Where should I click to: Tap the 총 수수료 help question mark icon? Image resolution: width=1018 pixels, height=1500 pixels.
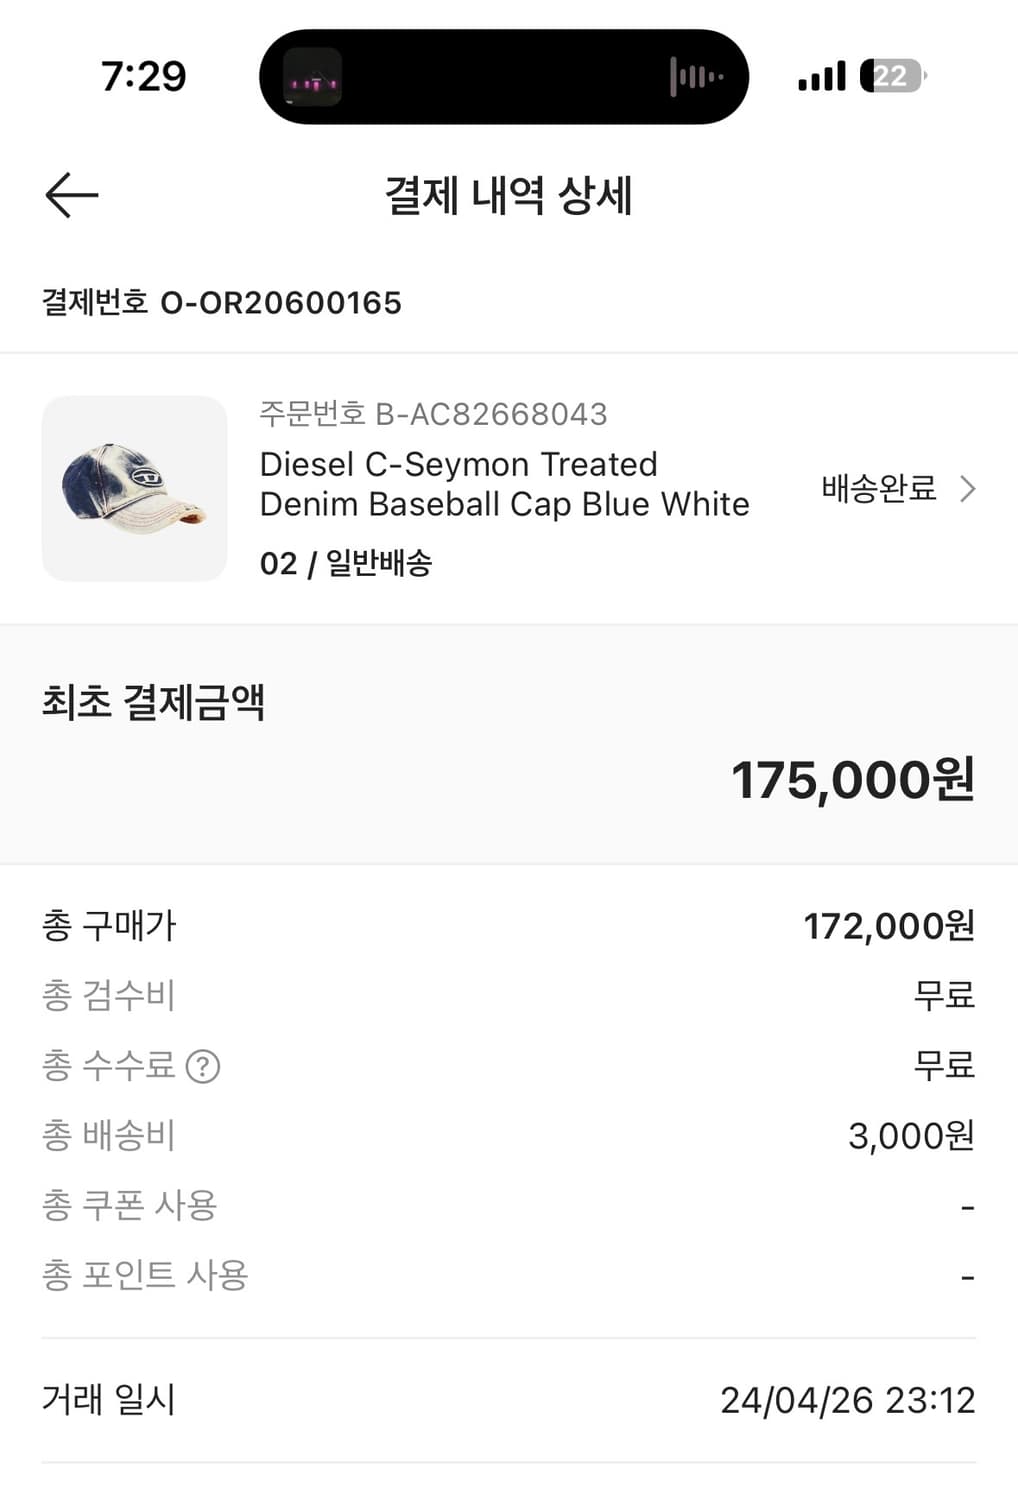coord(203,1066)
